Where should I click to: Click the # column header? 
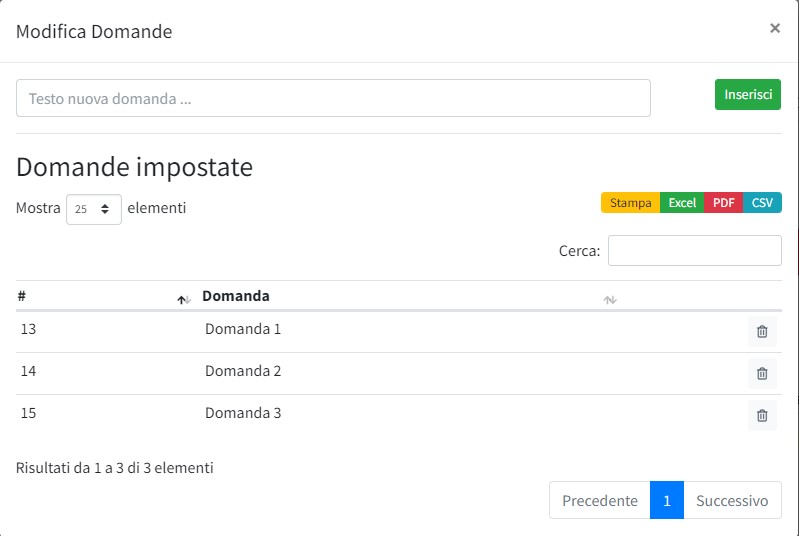[x=22, y=296]
